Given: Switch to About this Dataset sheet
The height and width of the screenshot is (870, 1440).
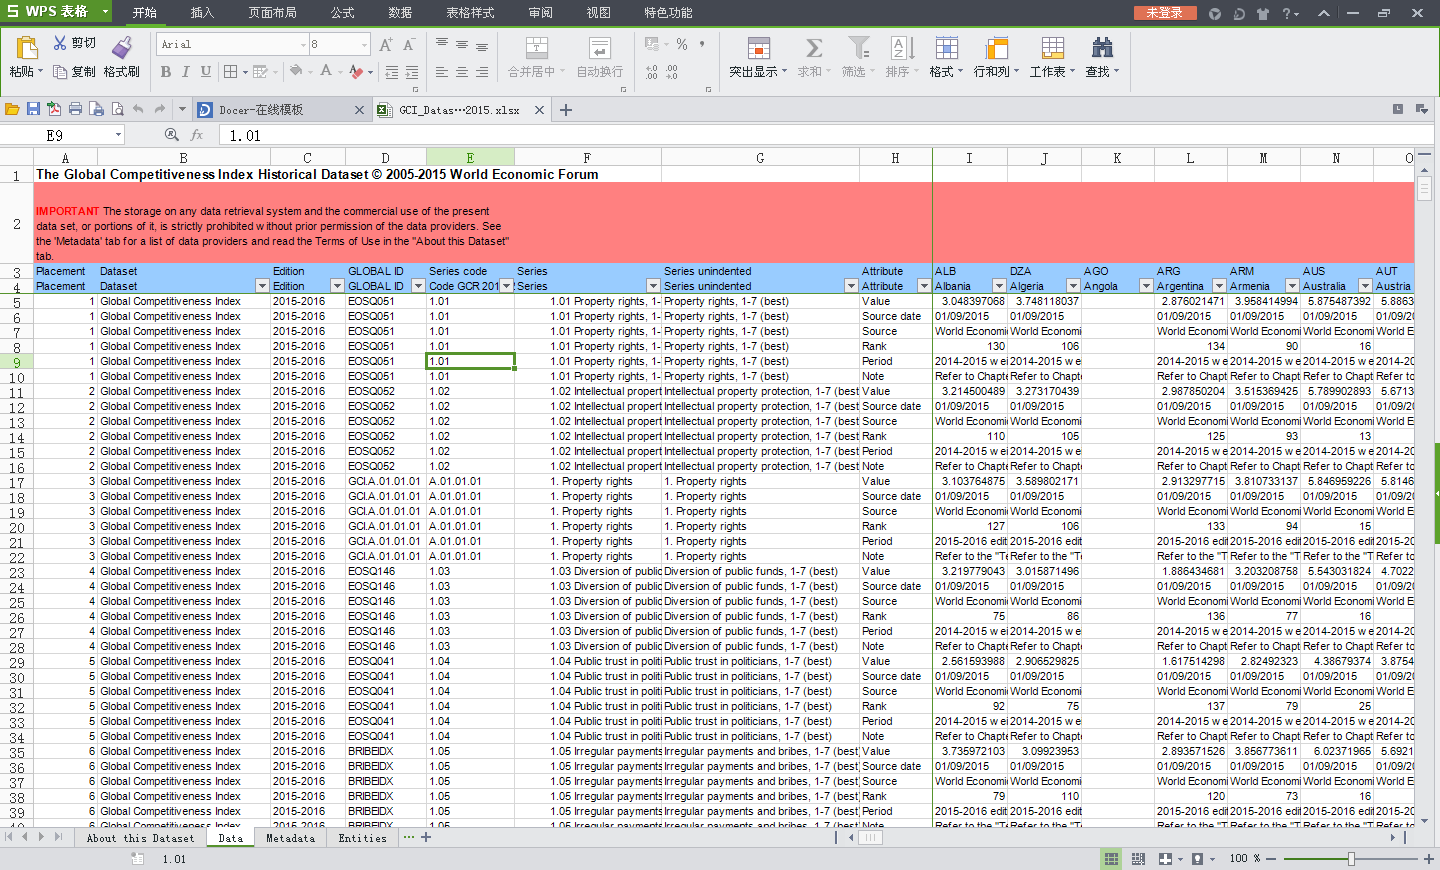Looking at the screenshot, I should click(x=140, y=838).
